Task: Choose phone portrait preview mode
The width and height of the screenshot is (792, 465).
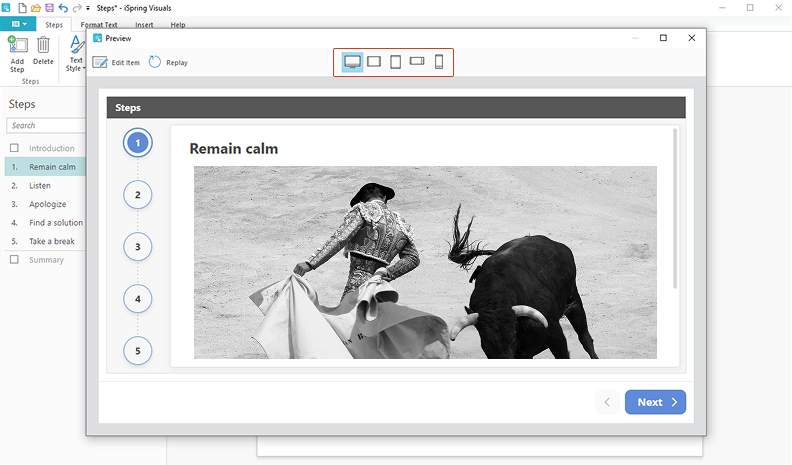Action: click(x=439, y=62)
